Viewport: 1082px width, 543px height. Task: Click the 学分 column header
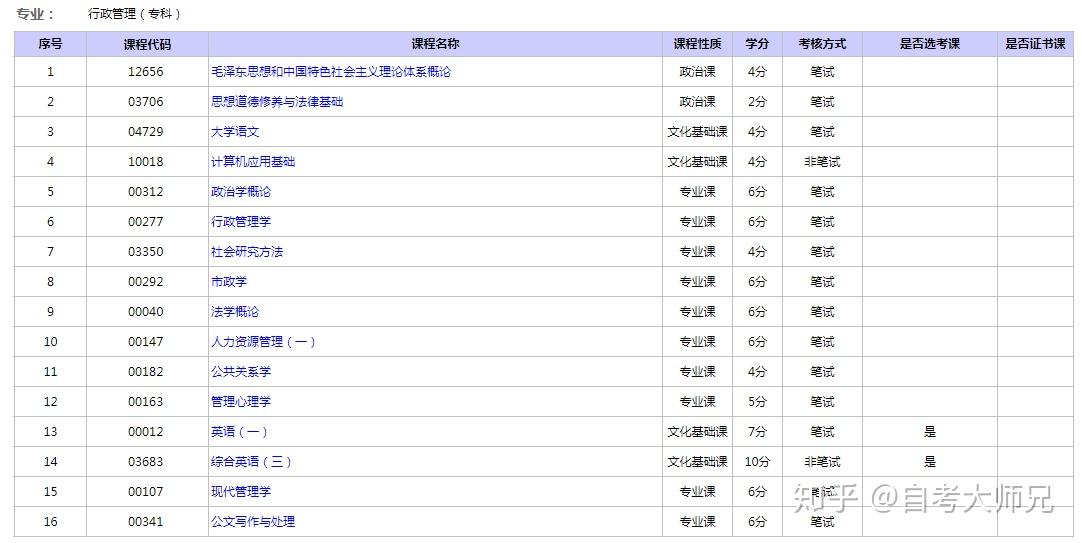(x=757, y=44)
